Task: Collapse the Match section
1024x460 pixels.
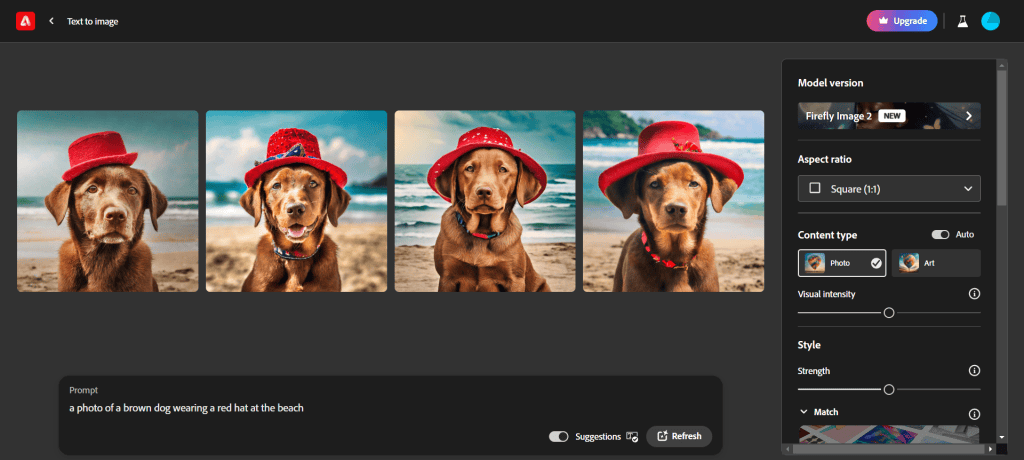Action: 804,412
